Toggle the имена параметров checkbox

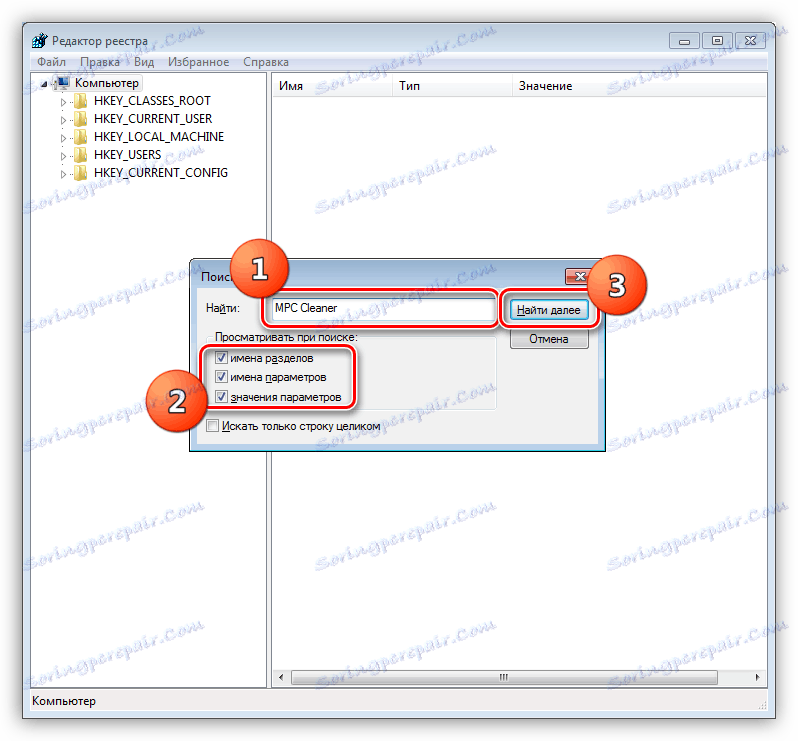point(221,377)
